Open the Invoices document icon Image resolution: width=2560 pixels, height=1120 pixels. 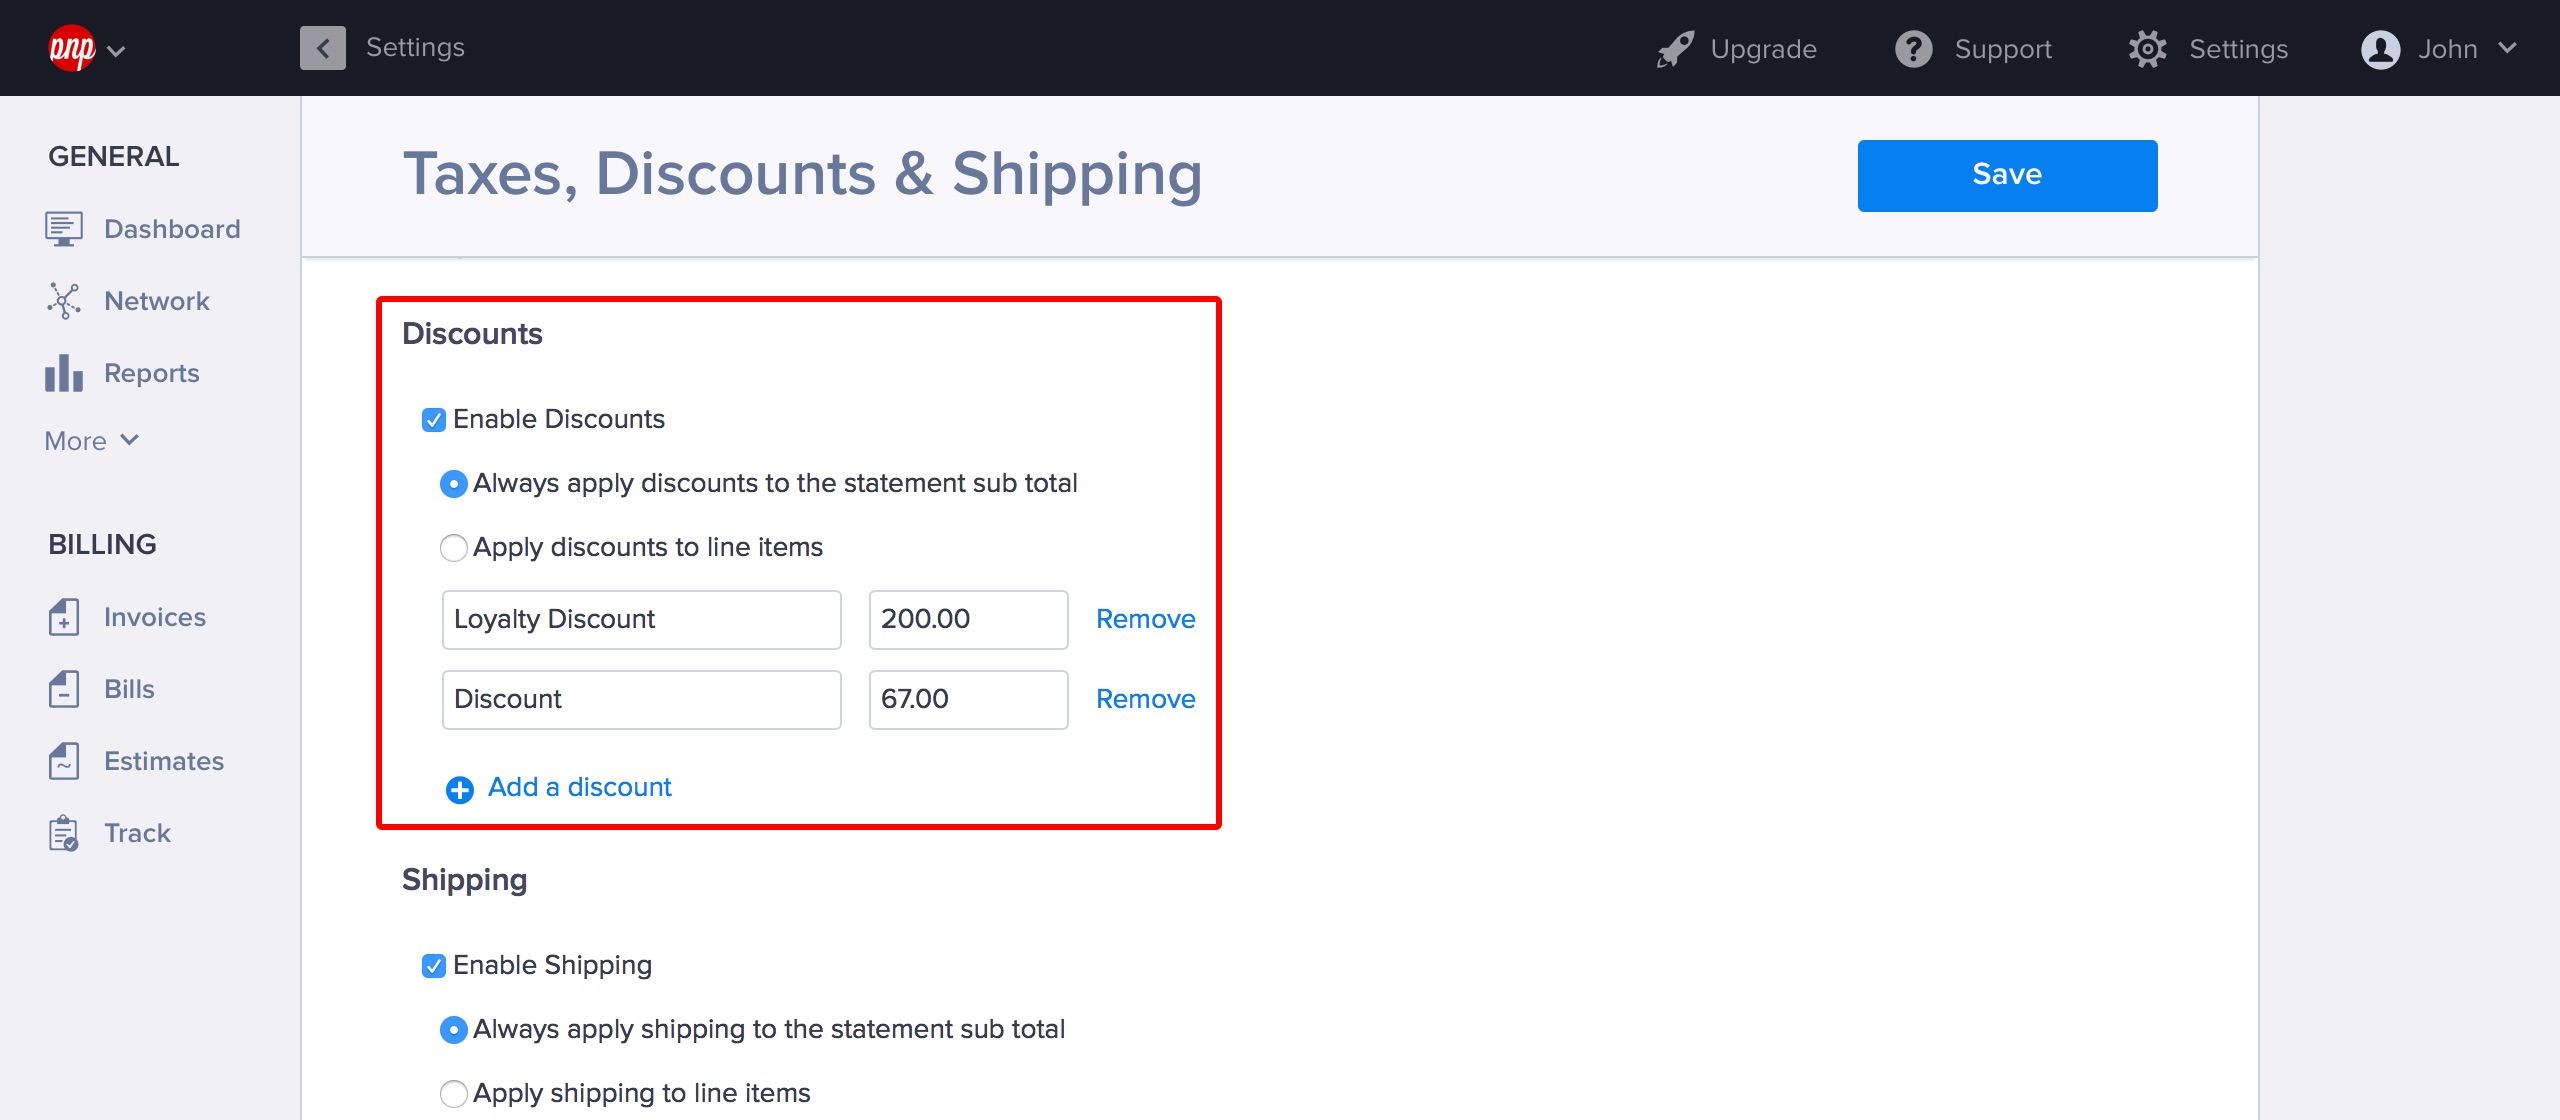(63, 617)
